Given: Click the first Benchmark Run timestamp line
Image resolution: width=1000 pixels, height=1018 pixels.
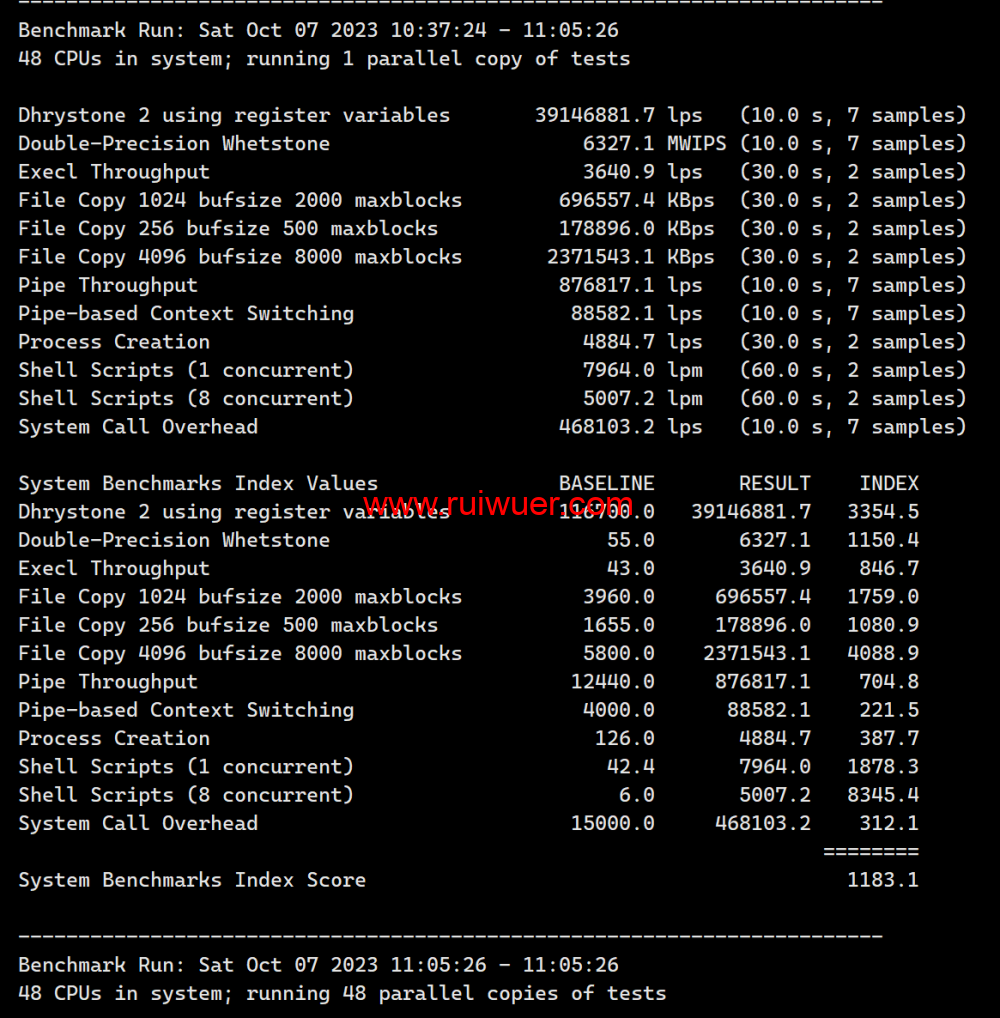Looking at the screenshot, I should pos(318,30).
